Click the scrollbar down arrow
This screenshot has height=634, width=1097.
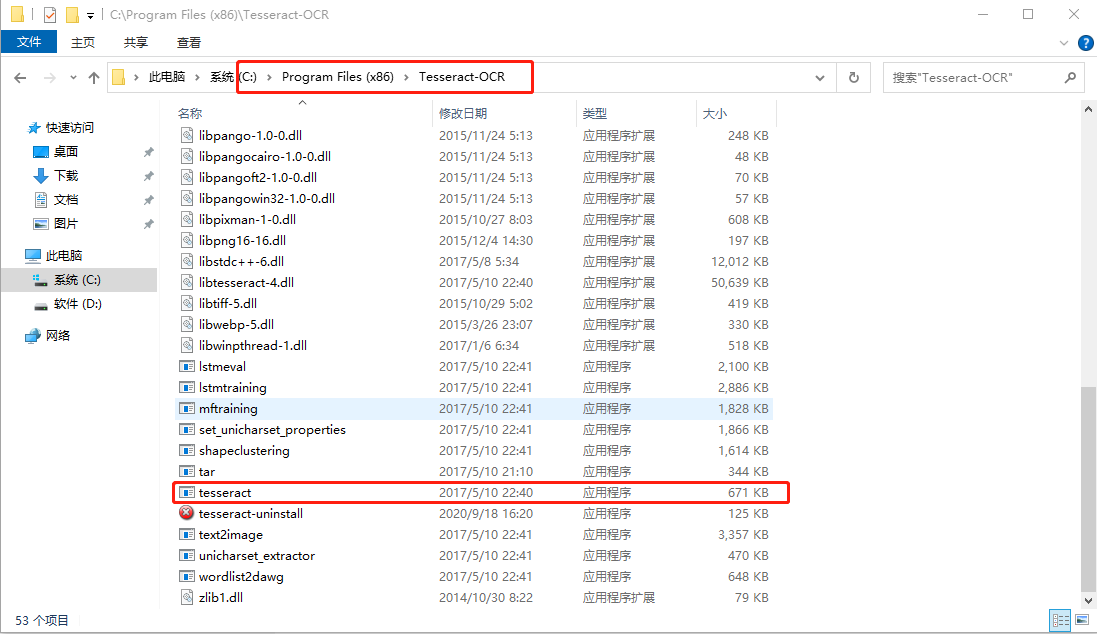point(1088,600)
